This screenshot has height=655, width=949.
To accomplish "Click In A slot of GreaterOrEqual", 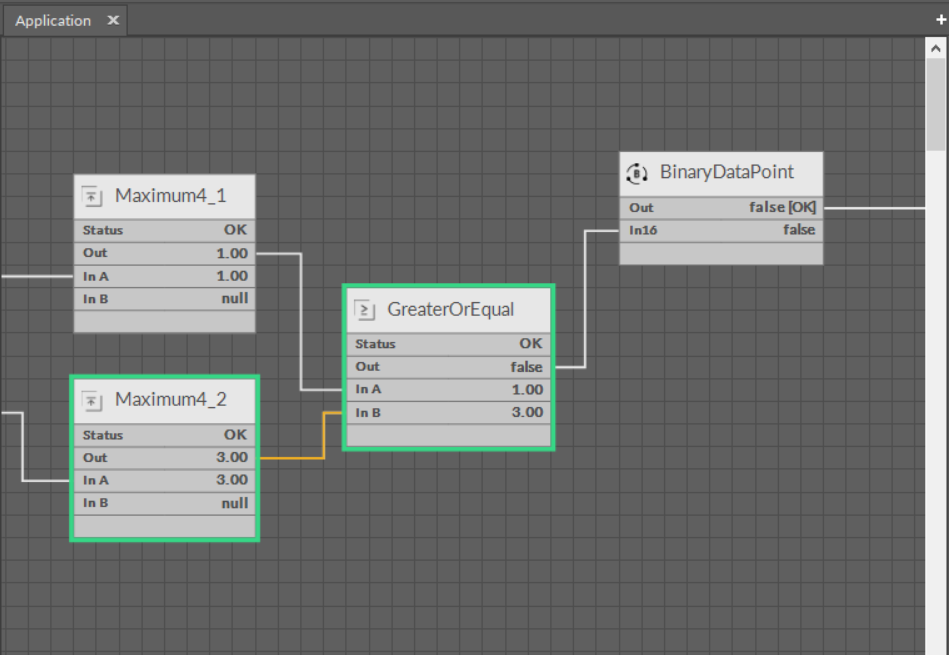I will click(448, 390).
